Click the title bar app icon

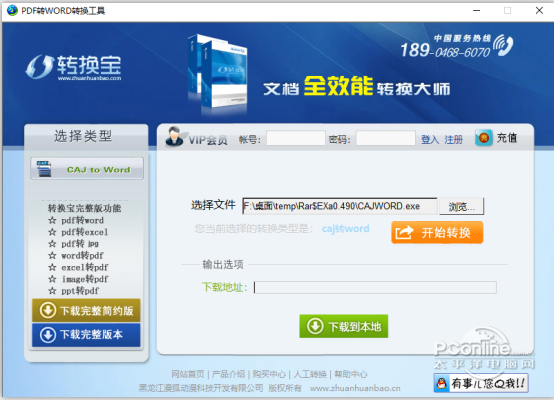pyautogui.click(x=12, y=11)
